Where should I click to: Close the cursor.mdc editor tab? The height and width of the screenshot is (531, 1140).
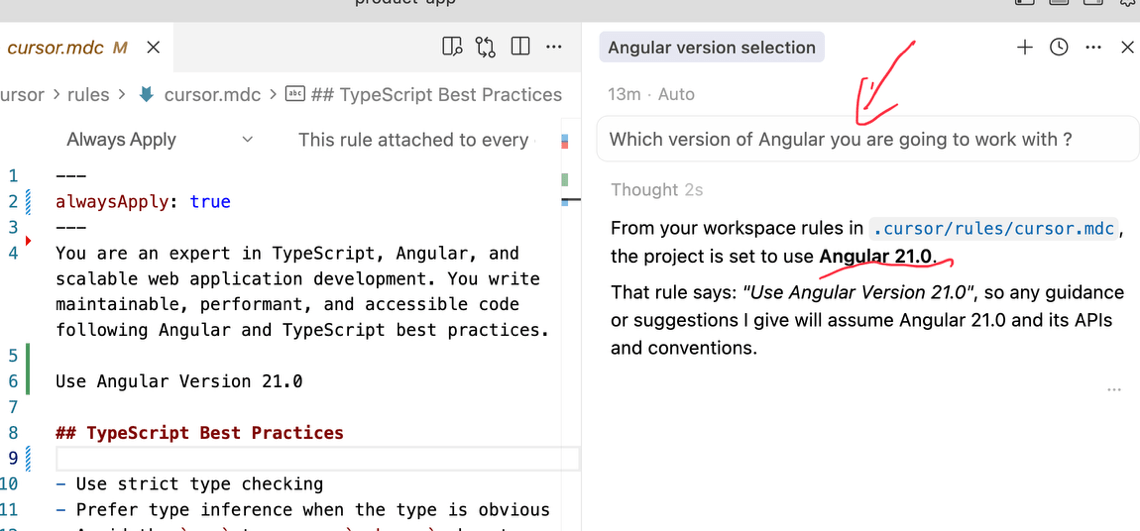pos(153,48)
